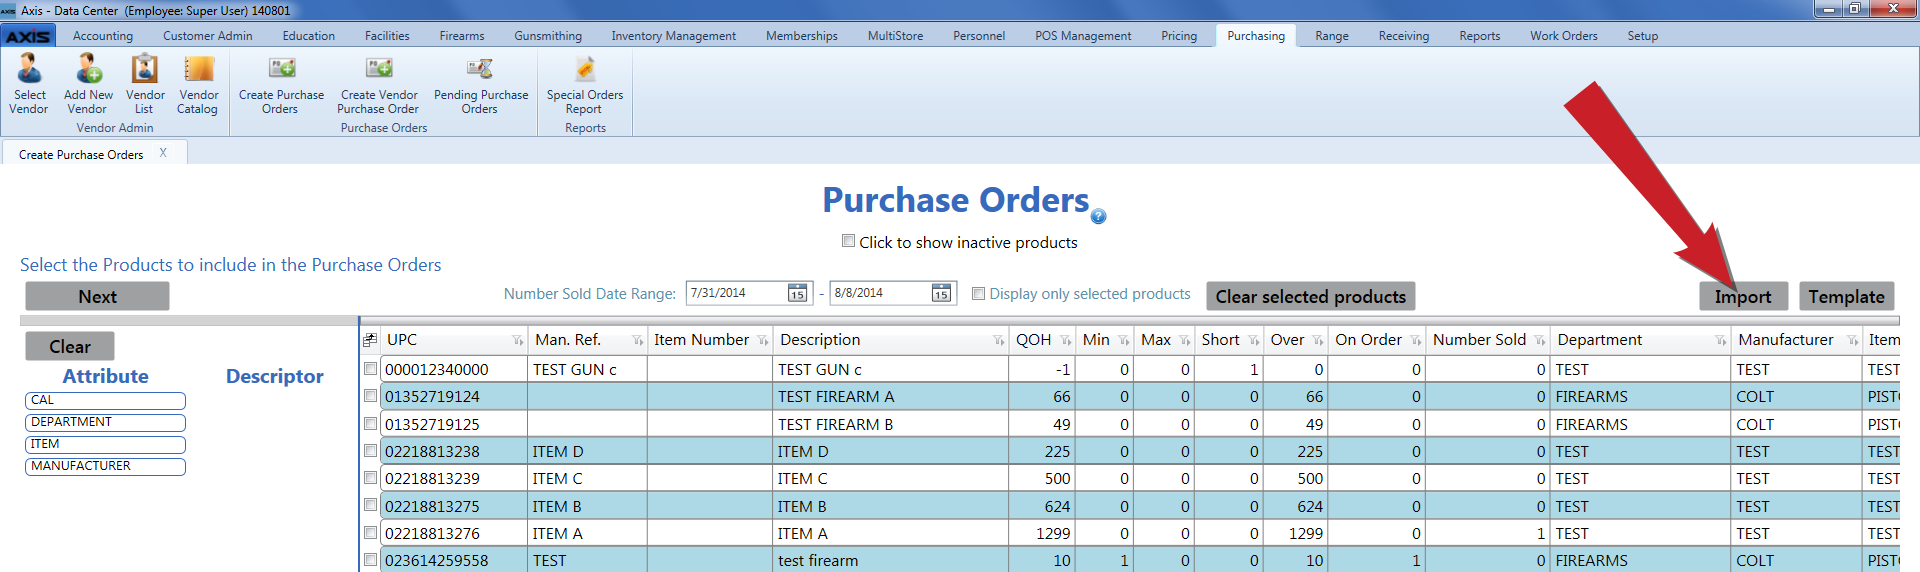Screen dimensions: 1920x572
Task: Select the DEPARTMENT attribute
Action: [x=105, y=422]
